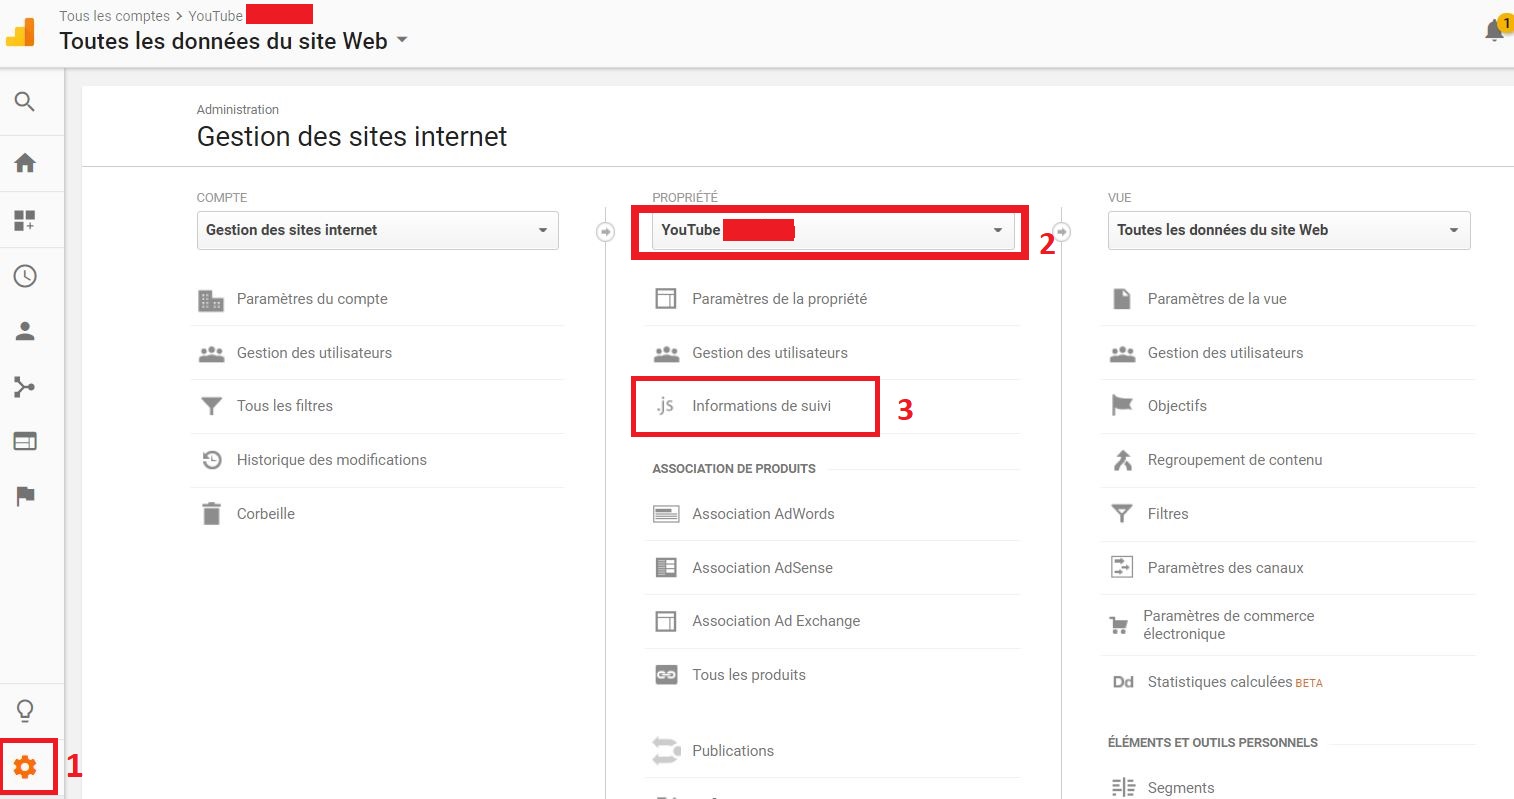1514x799 pixels.
Task: Click the icon beside Association AdSense
Action: [666, 568]
